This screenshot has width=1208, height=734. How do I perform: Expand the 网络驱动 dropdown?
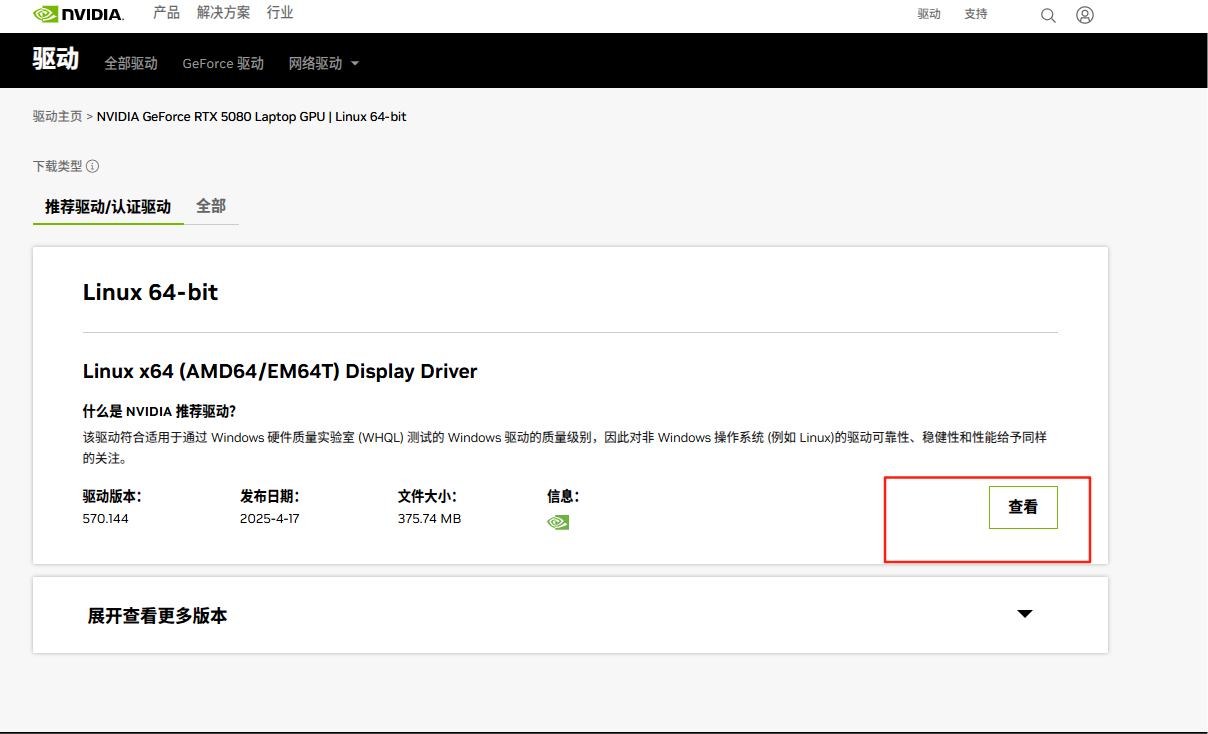[323, 63]
